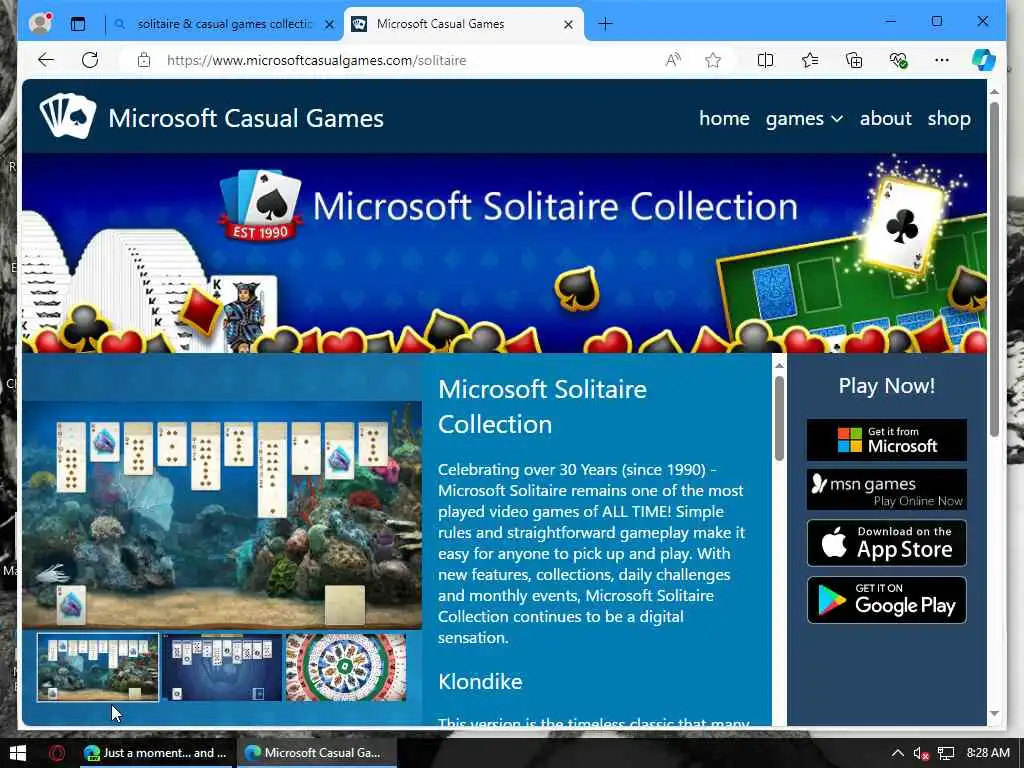Activate Read Aloud in the address bar
This screenshot has width=1024, height=768.
pos(673,60)
